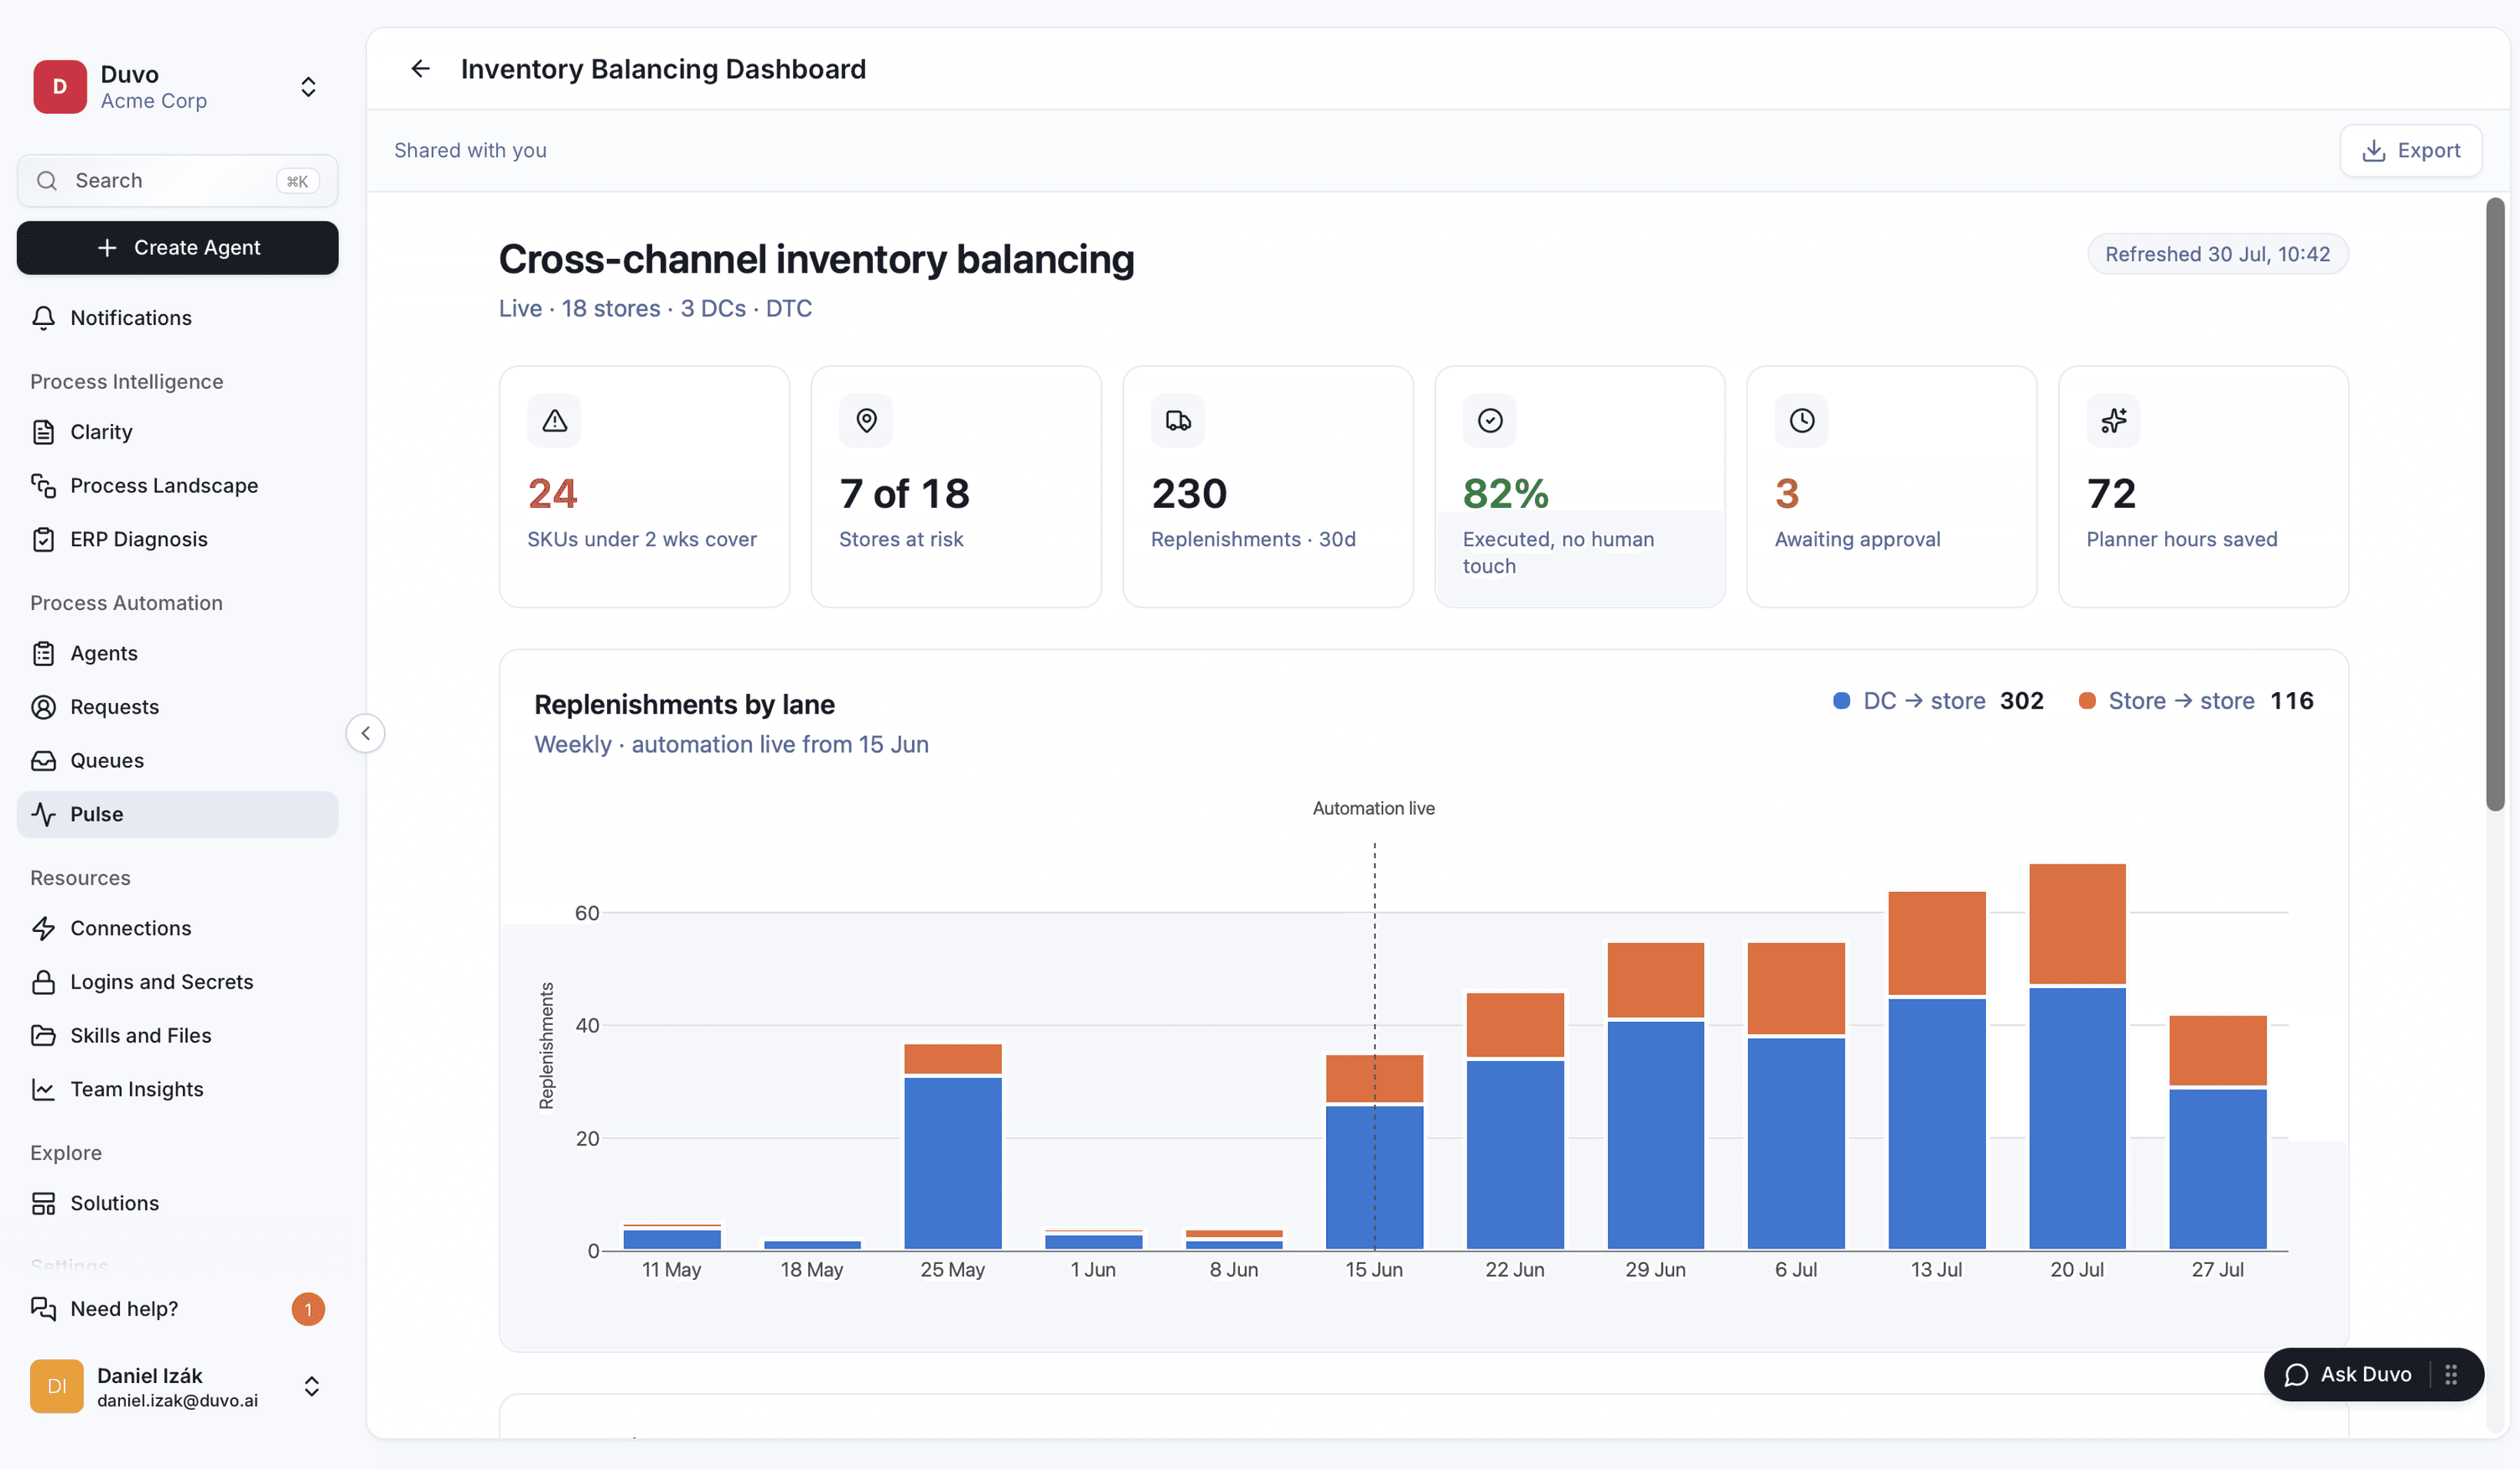Screen dimensions: 2520x1469
Task: Click the 13 Jul axis label
Action: [1936, 1270]
